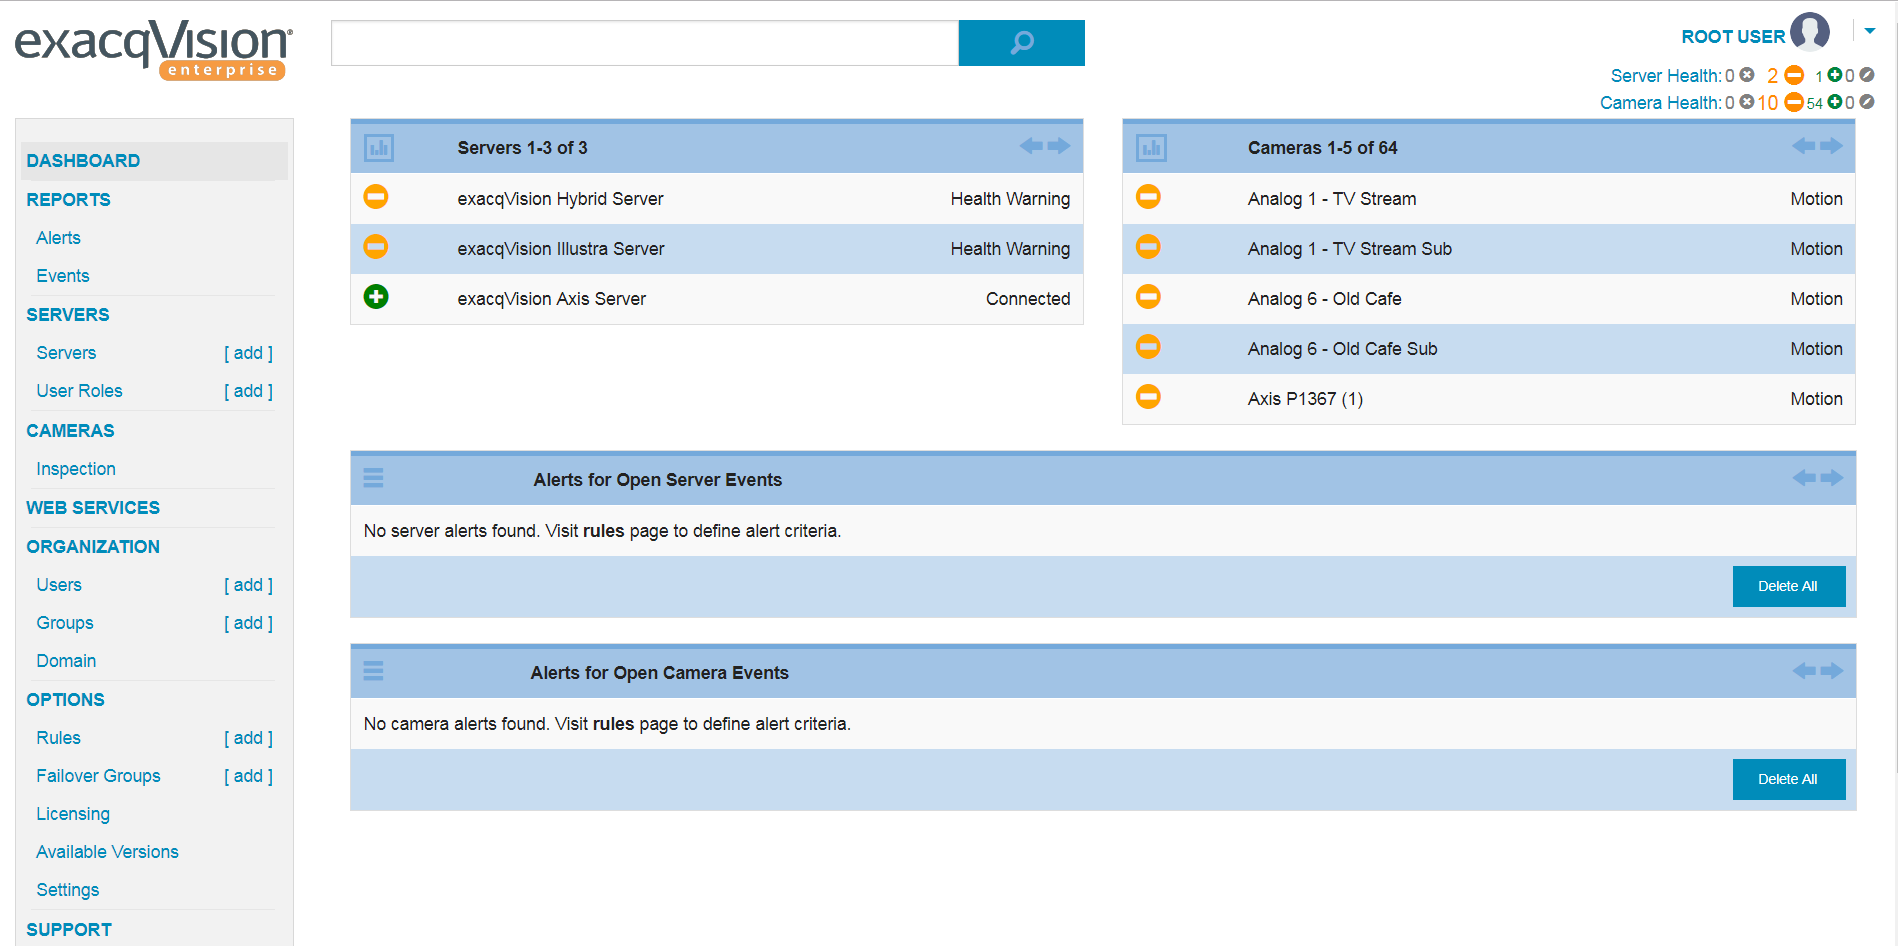Select the search magnifier icon
The height and width of the screenshot is (946, 1898).
[1021, 42]
